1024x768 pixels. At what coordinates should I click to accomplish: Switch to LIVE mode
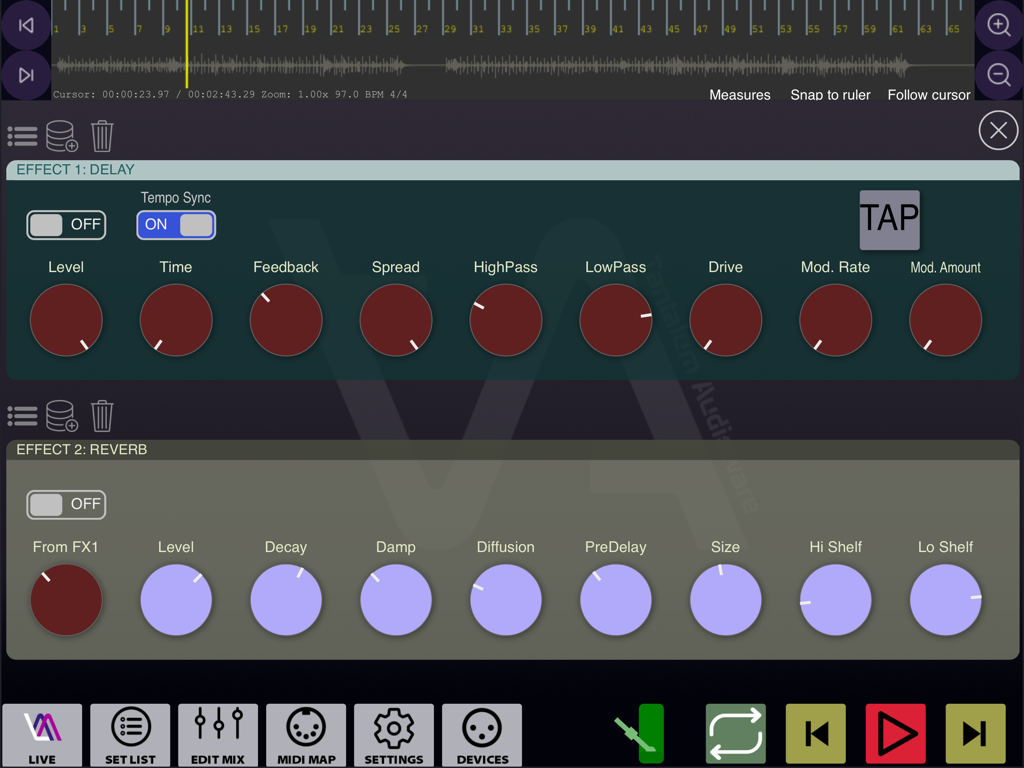point(42,735)
